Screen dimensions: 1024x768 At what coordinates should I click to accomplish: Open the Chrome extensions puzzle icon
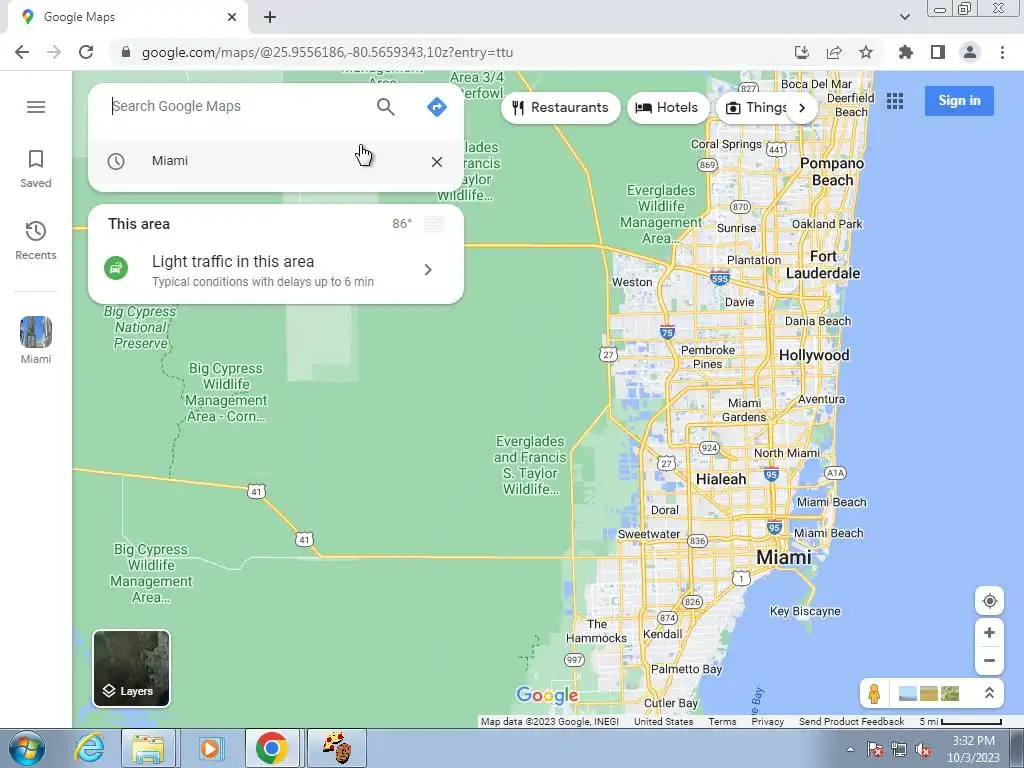pos(905,52)
